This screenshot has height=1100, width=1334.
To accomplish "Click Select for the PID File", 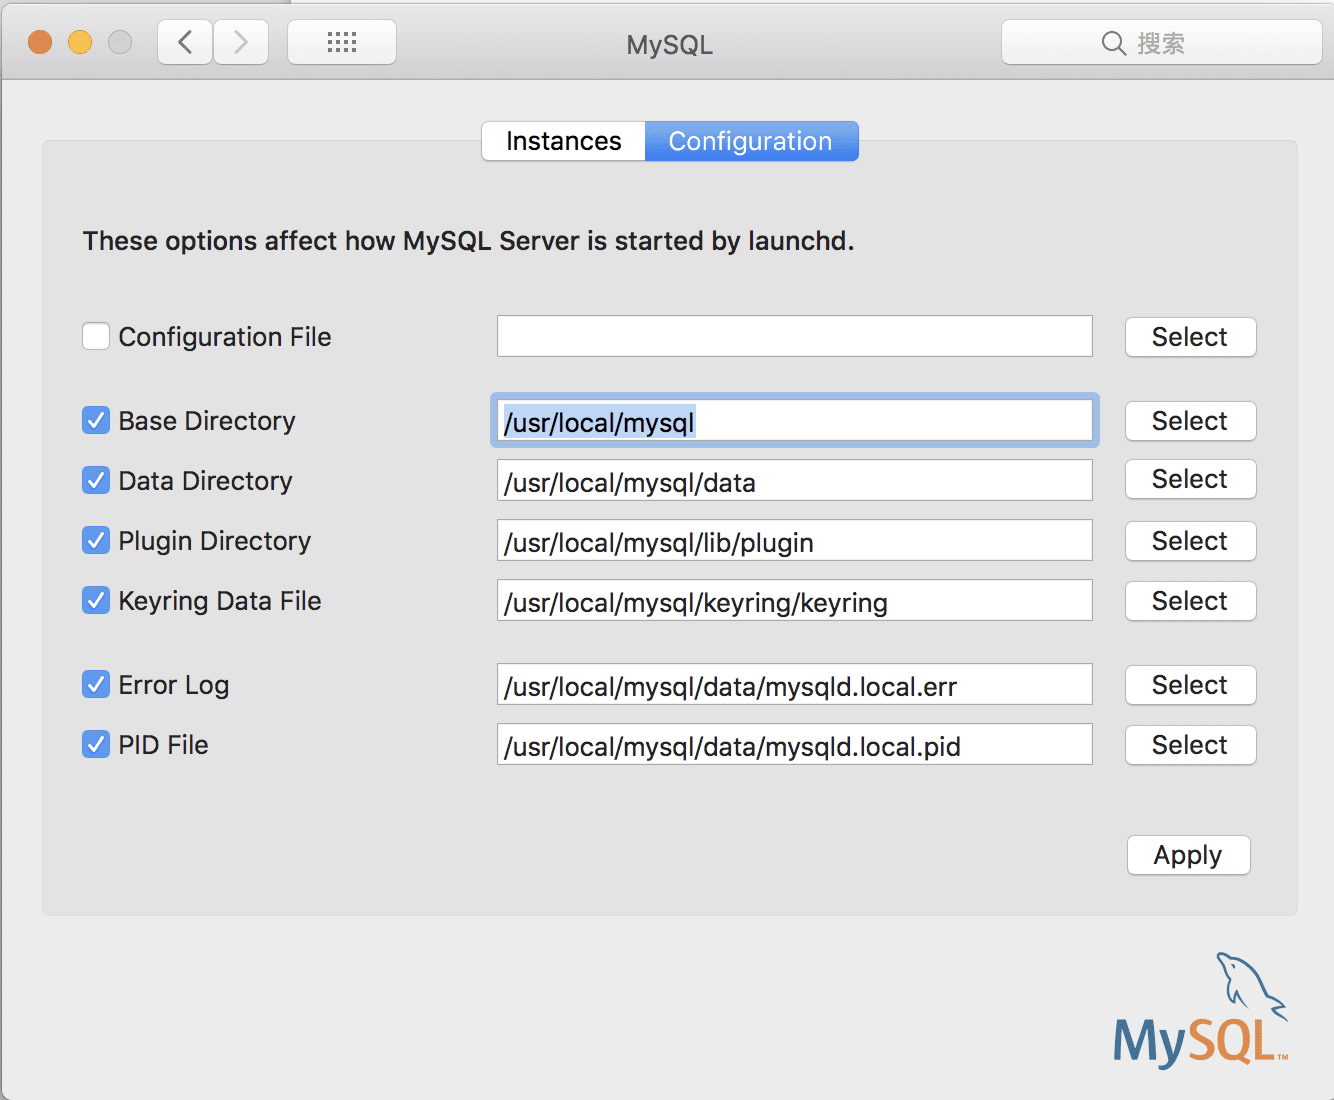I will 1190,745.
